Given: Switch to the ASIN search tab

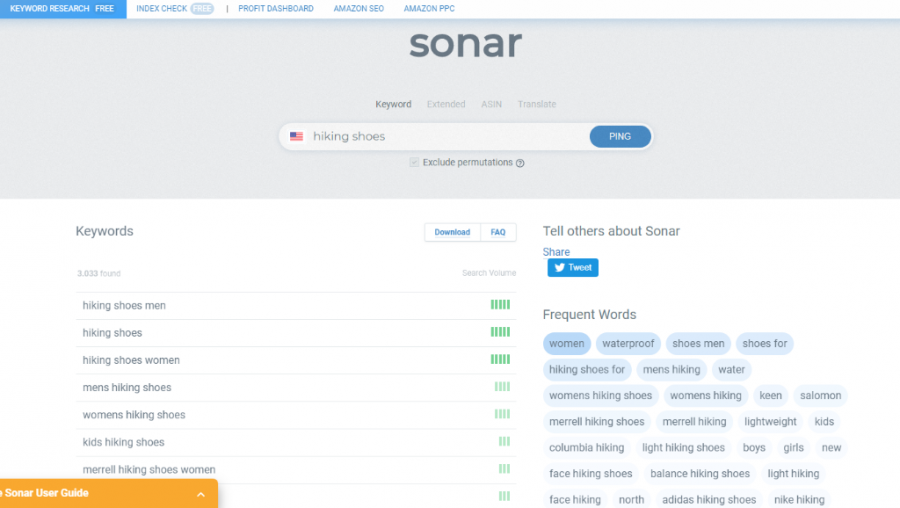Looking at the screenshot, I should pyautogui.click(x=491, y=104).
